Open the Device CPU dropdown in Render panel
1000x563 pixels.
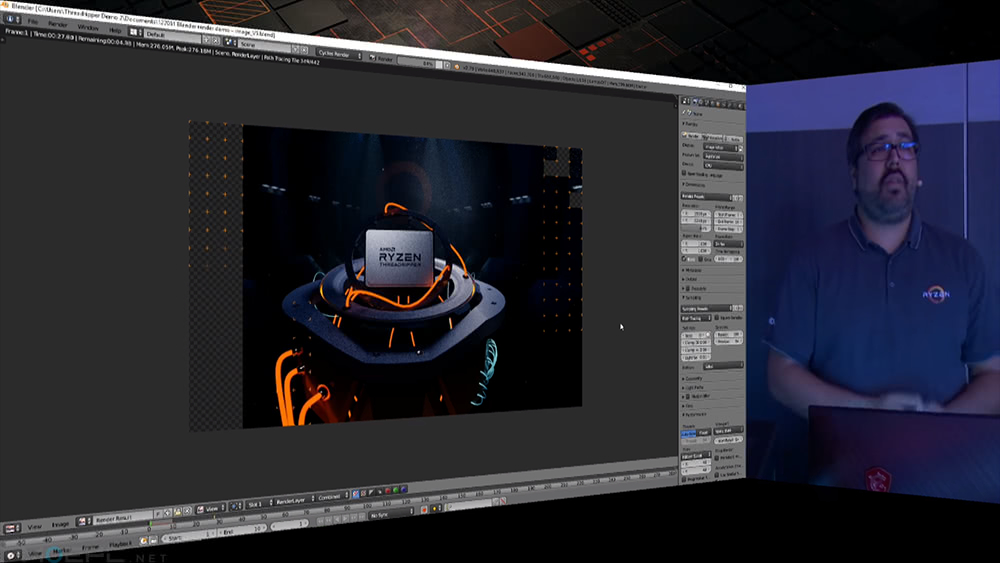pyautogui.click(x=723, y=166)
